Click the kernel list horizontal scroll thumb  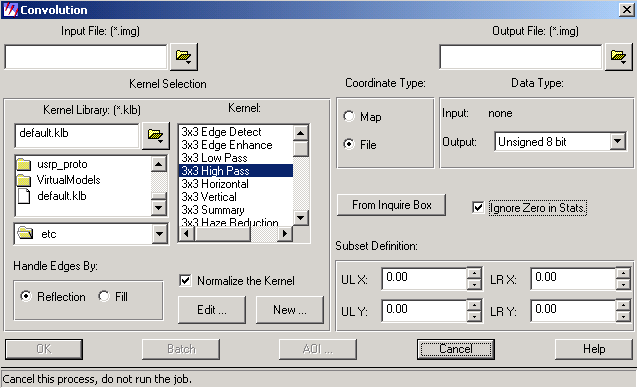[222, 234]
